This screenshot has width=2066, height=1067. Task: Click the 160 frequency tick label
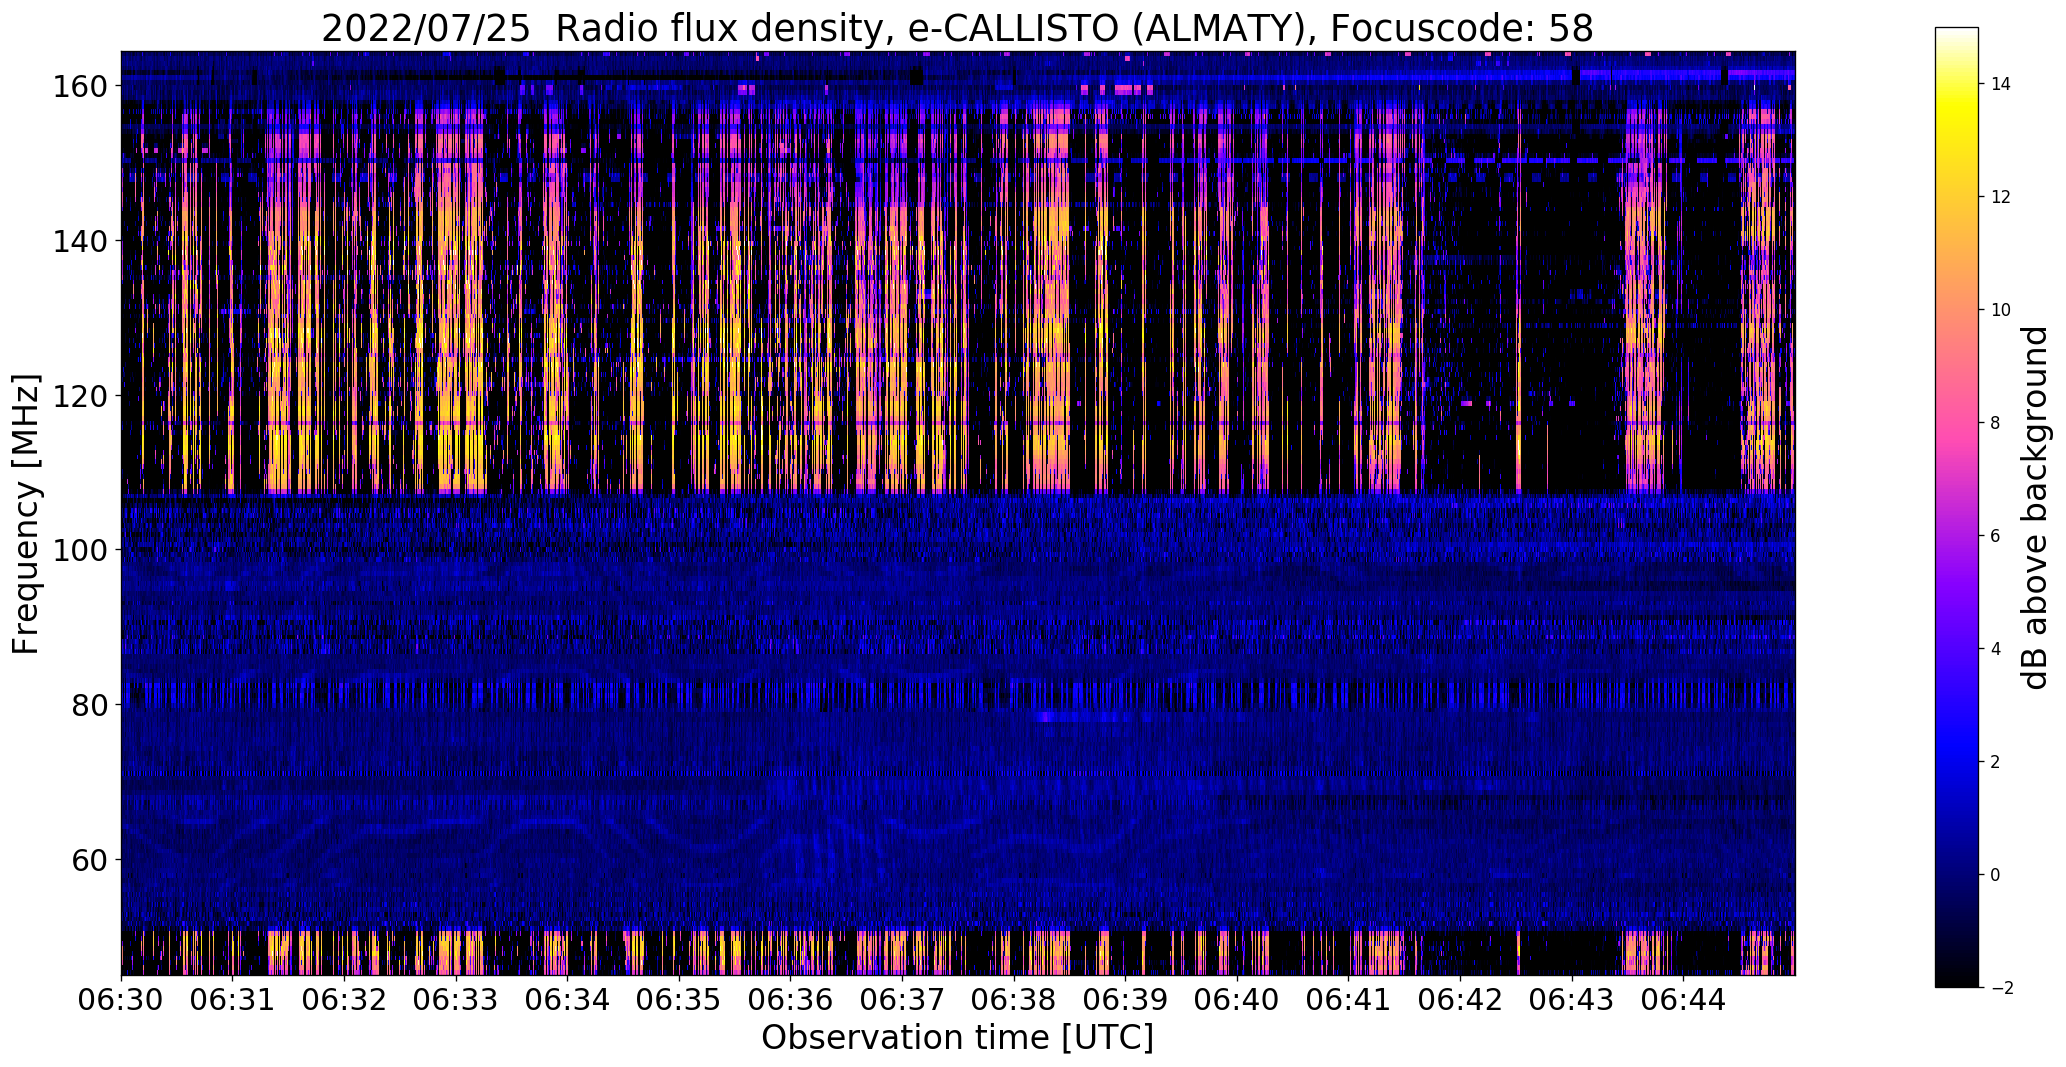(x=82, y=86)
